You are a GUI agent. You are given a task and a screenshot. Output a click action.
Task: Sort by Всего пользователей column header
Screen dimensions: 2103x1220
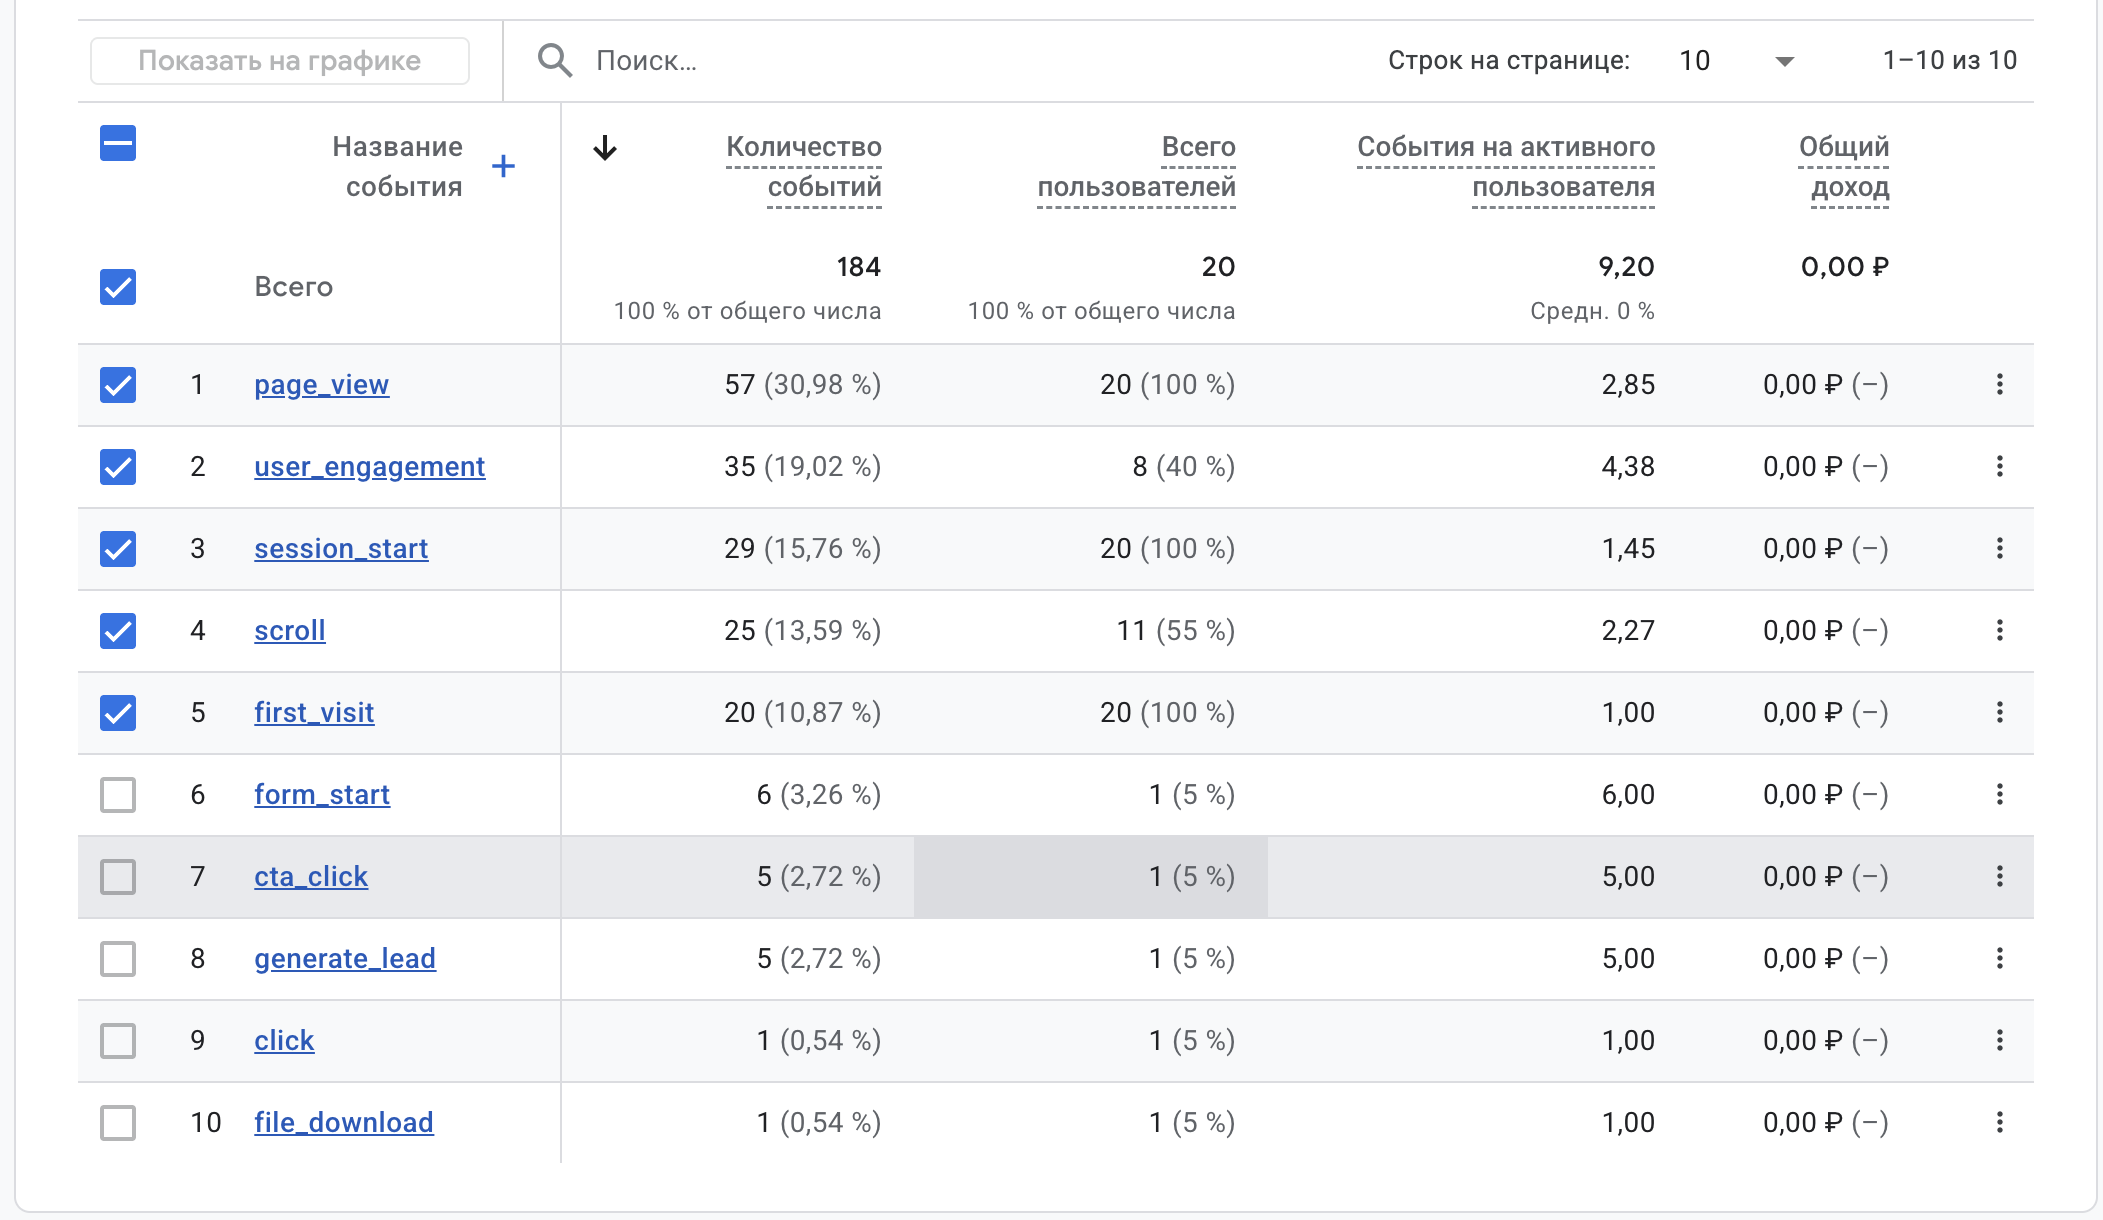(x=1136, y=167)
